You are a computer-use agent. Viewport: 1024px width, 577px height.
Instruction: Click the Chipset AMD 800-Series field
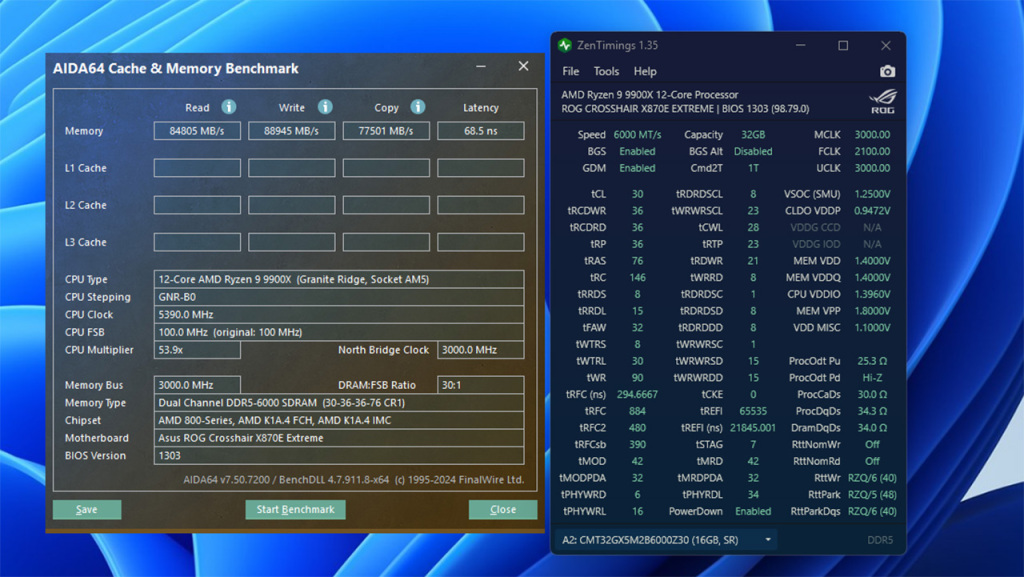coord(338,420)
